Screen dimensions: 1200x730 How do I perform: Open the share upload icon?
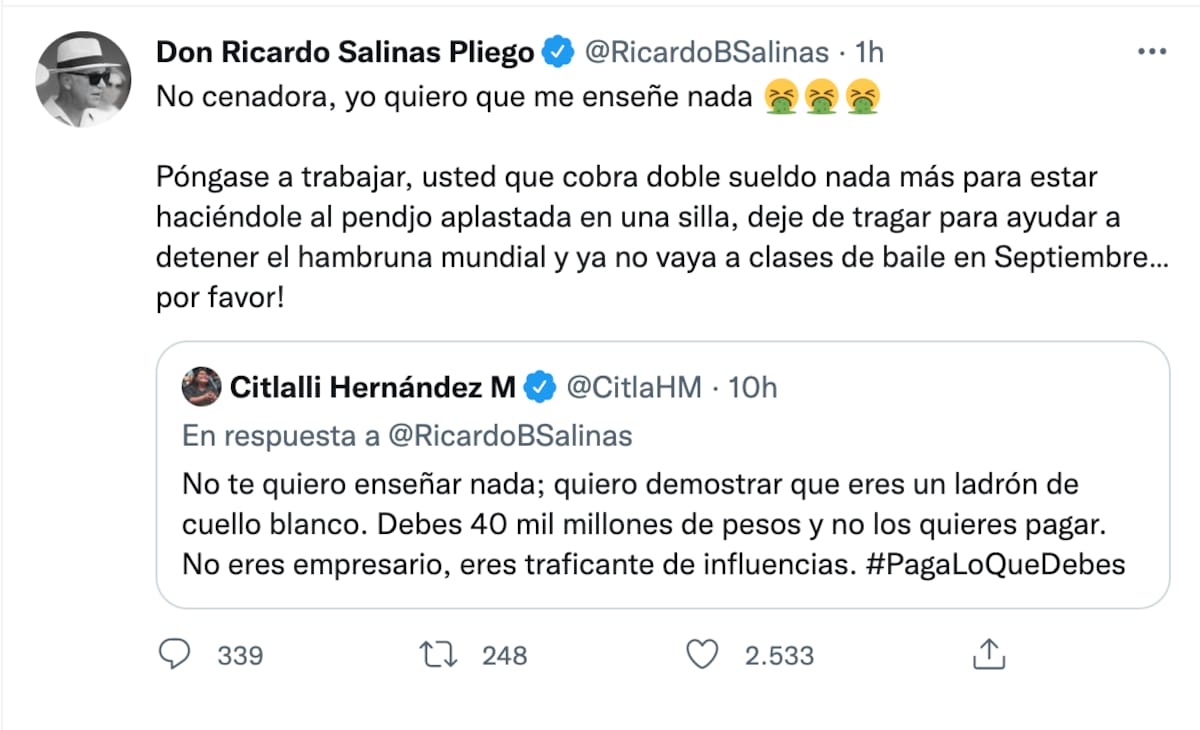tap(988, 654)
